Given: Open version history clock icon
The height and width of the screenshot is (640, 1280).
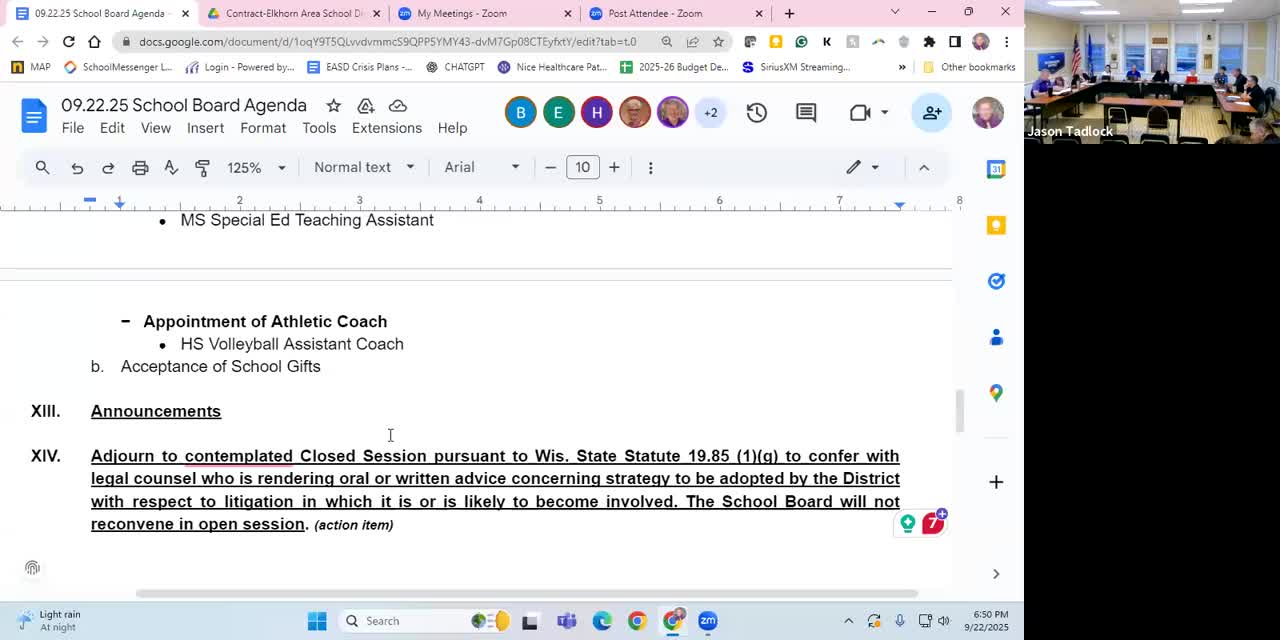Looking at the screenshot, I should (757, 113).
